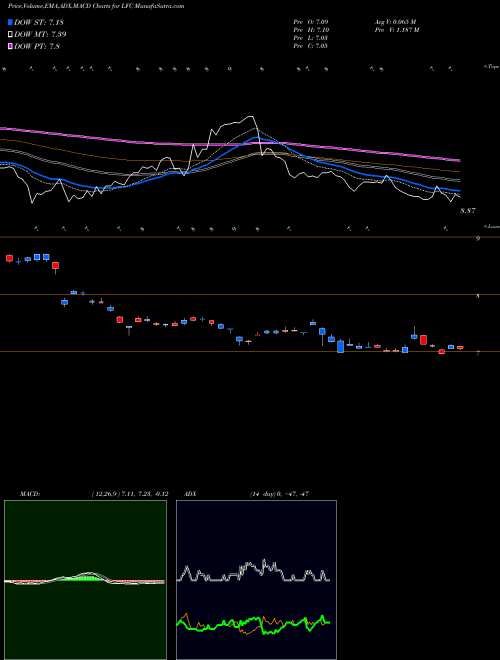500x660 pixels.
Task: Select the 'DOW ST: 7.18' legend text
Action: tap(39, 22)
